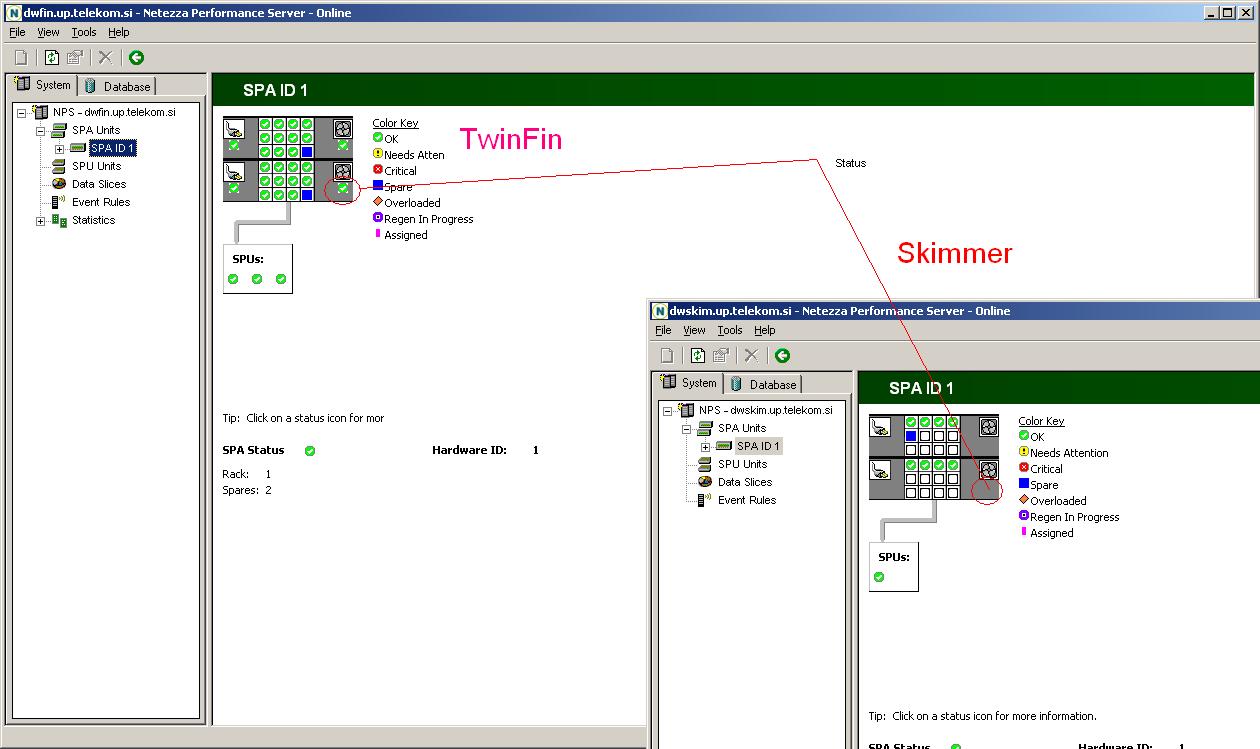Image resolution: width=1260 pixels, height=749 pixels.
Task: Select NPS - dwskim.up.telekom.si tree root
Action: point(765,410)
